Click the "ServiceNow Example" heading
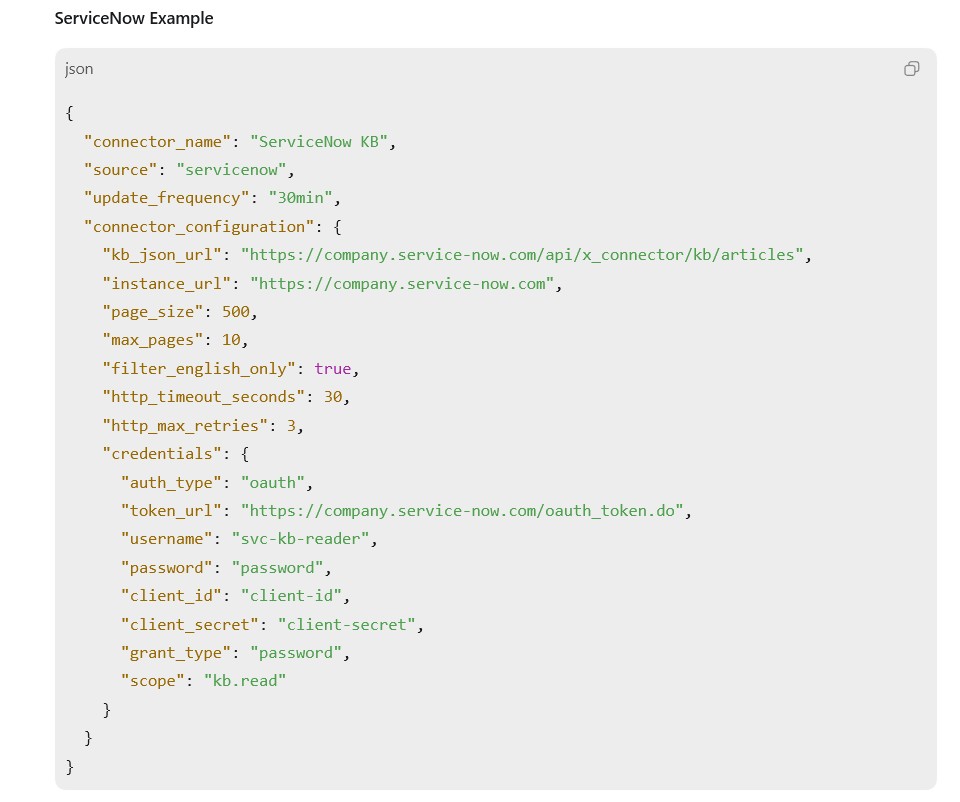 134,18
